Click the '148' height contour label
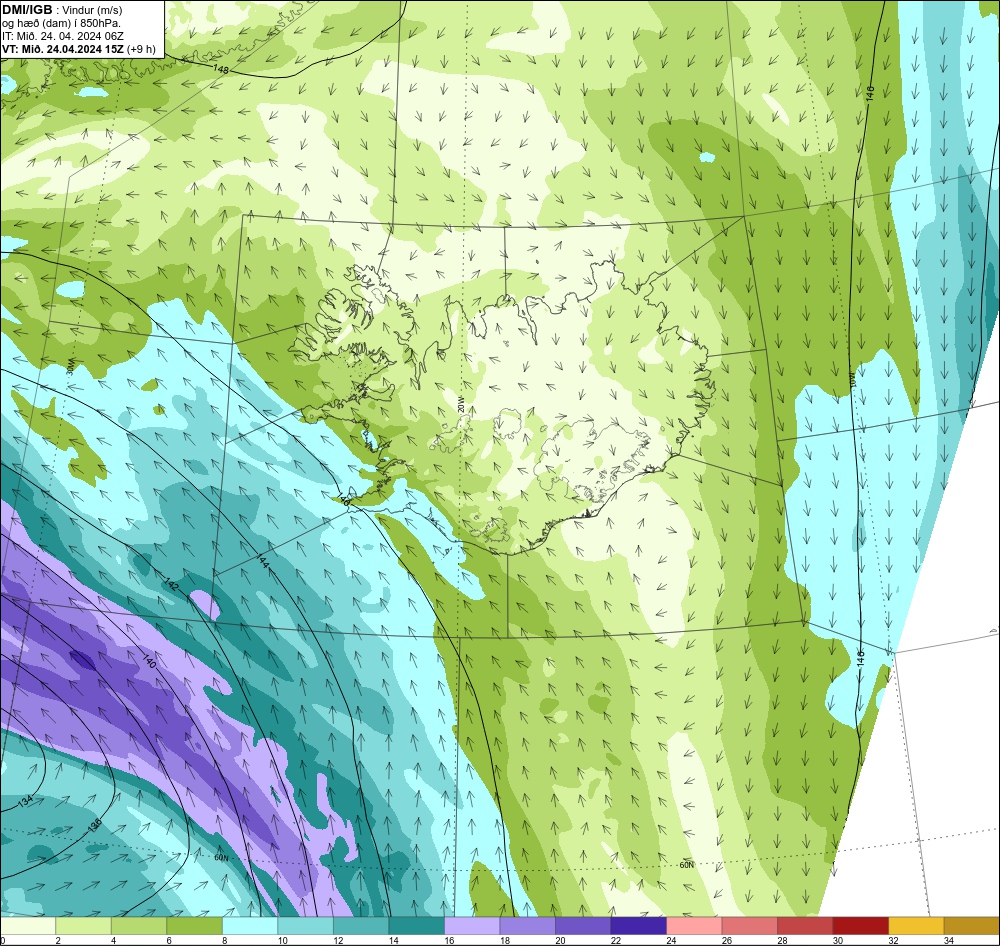Image resolution: width=1000 pixels, height=946 pixels. [x=221, y=68]
